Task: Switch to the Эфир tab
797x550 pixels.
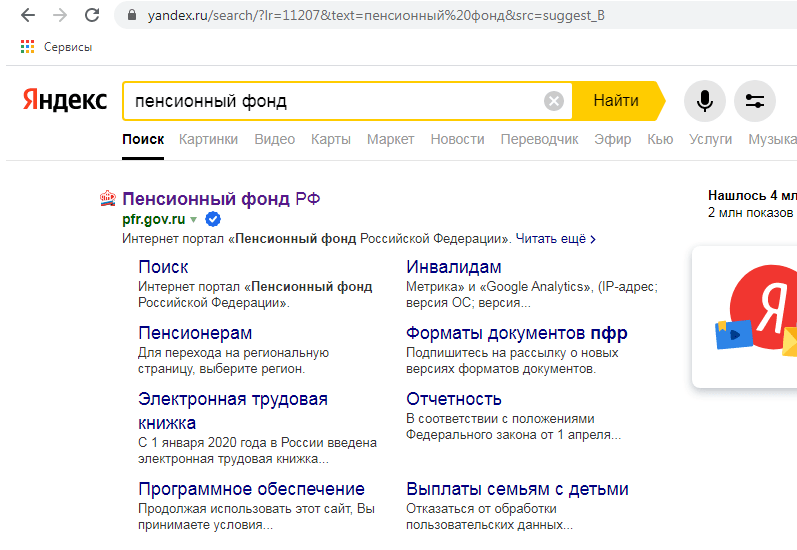Action: coord(612,139)
